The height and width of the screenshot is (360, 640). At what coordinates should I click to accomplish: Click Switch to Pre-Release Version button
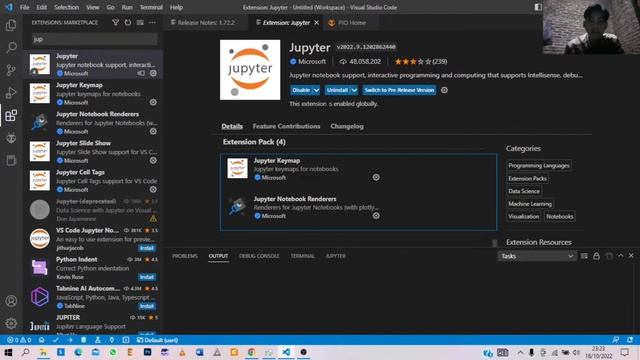[x=399, y=90]
